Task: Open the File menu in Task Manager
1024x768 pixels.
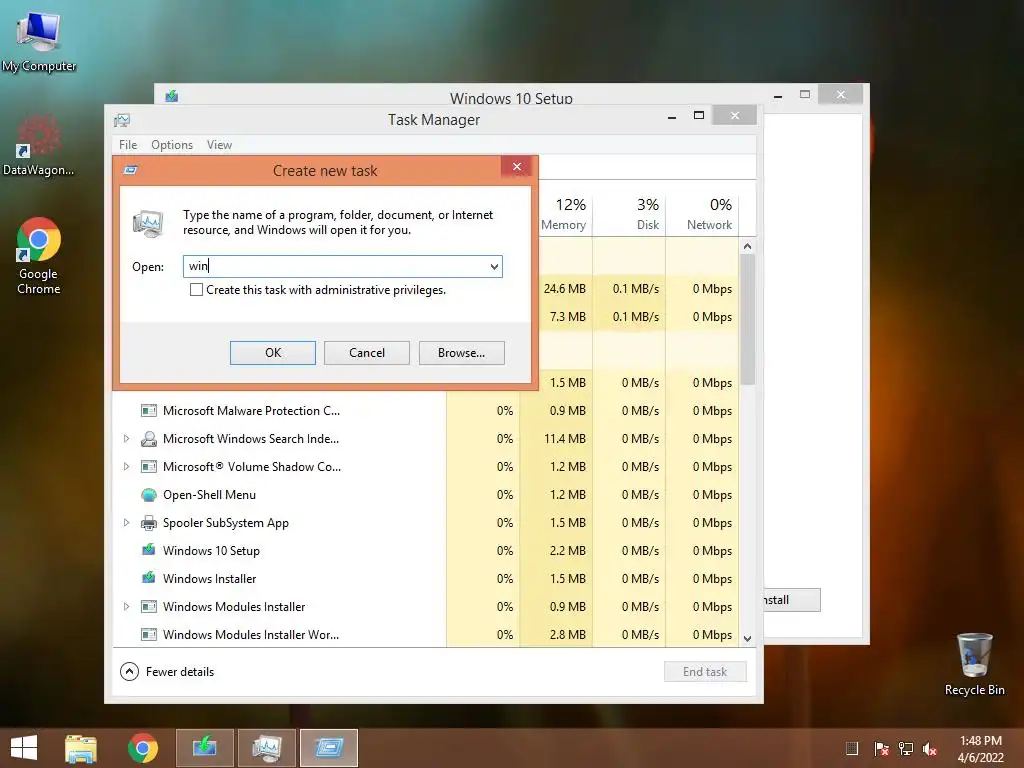Action: (x=128, y=145)
